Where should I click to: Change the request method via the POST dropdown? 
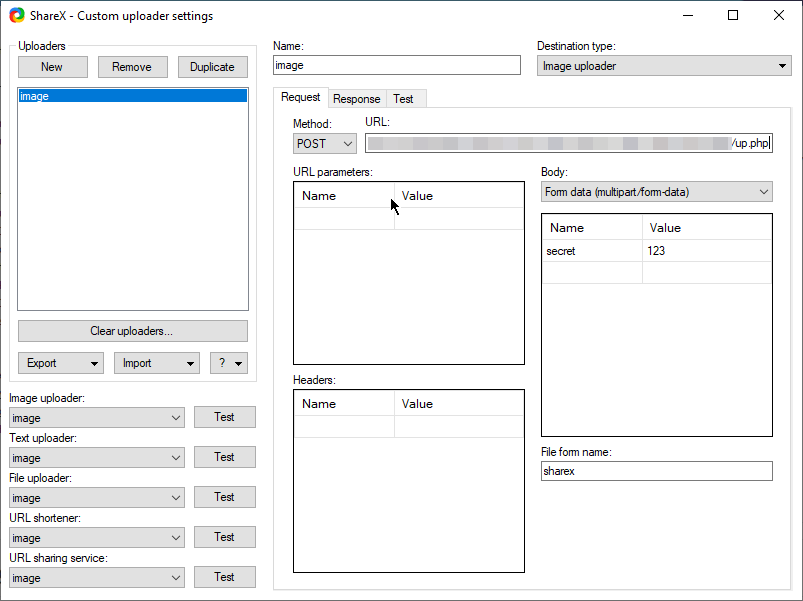324,143
